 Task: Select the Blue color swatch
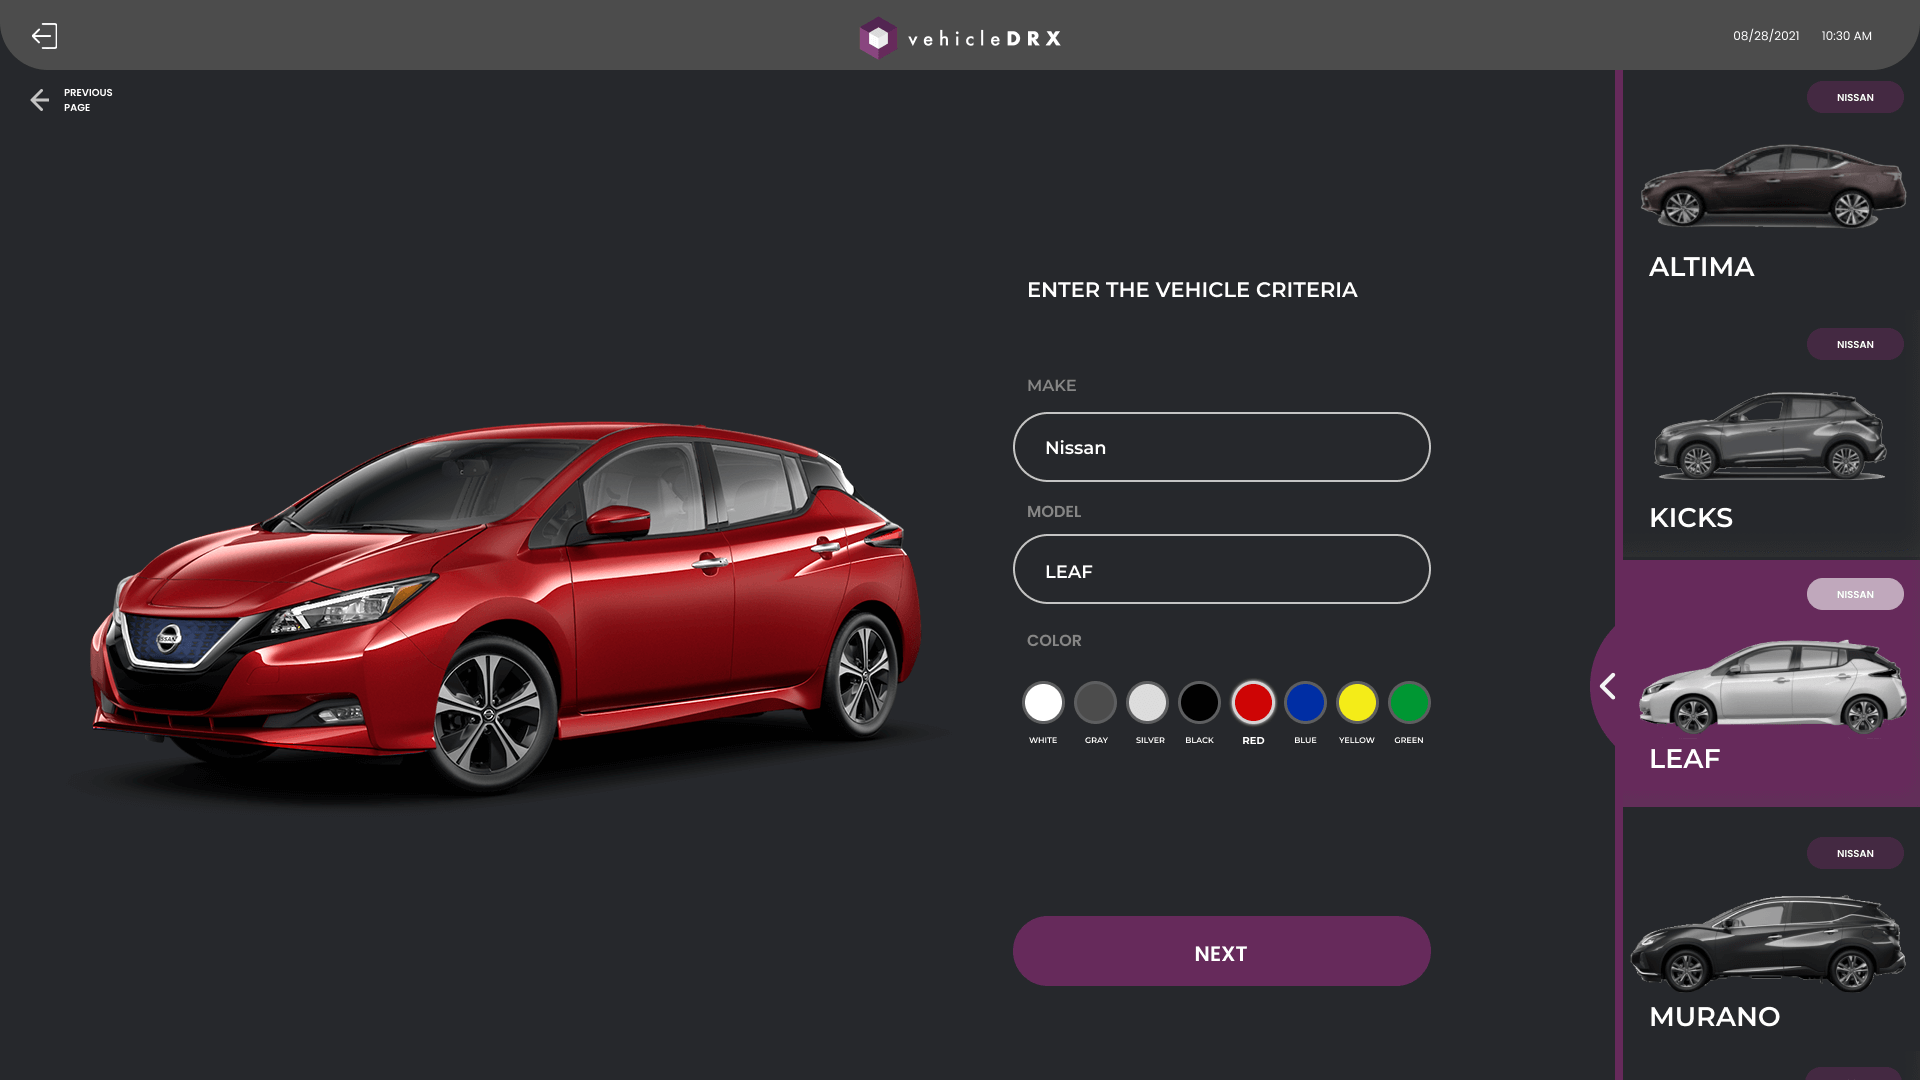coord(1305,702)
